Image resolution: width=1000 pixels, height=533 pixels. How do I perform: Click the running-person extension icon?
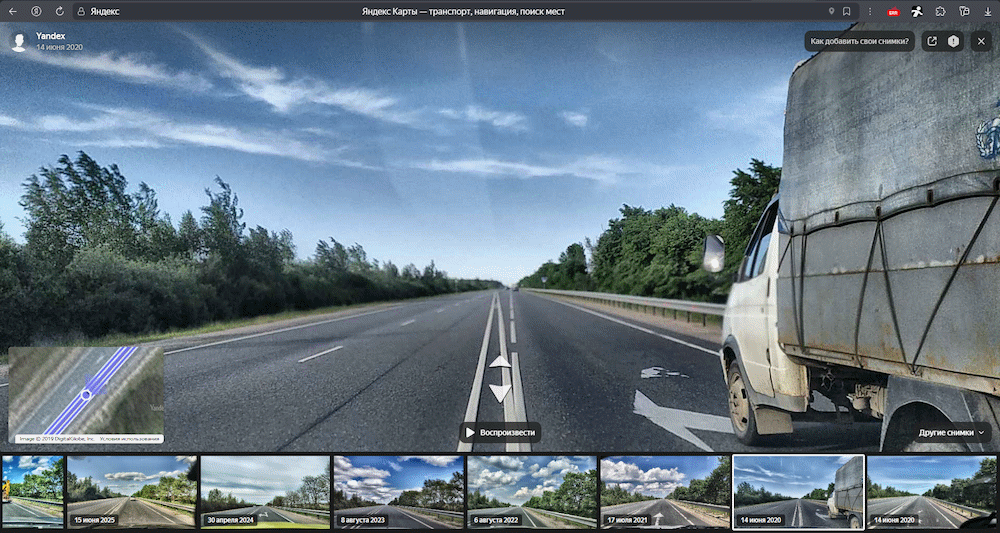coord(917,11)
